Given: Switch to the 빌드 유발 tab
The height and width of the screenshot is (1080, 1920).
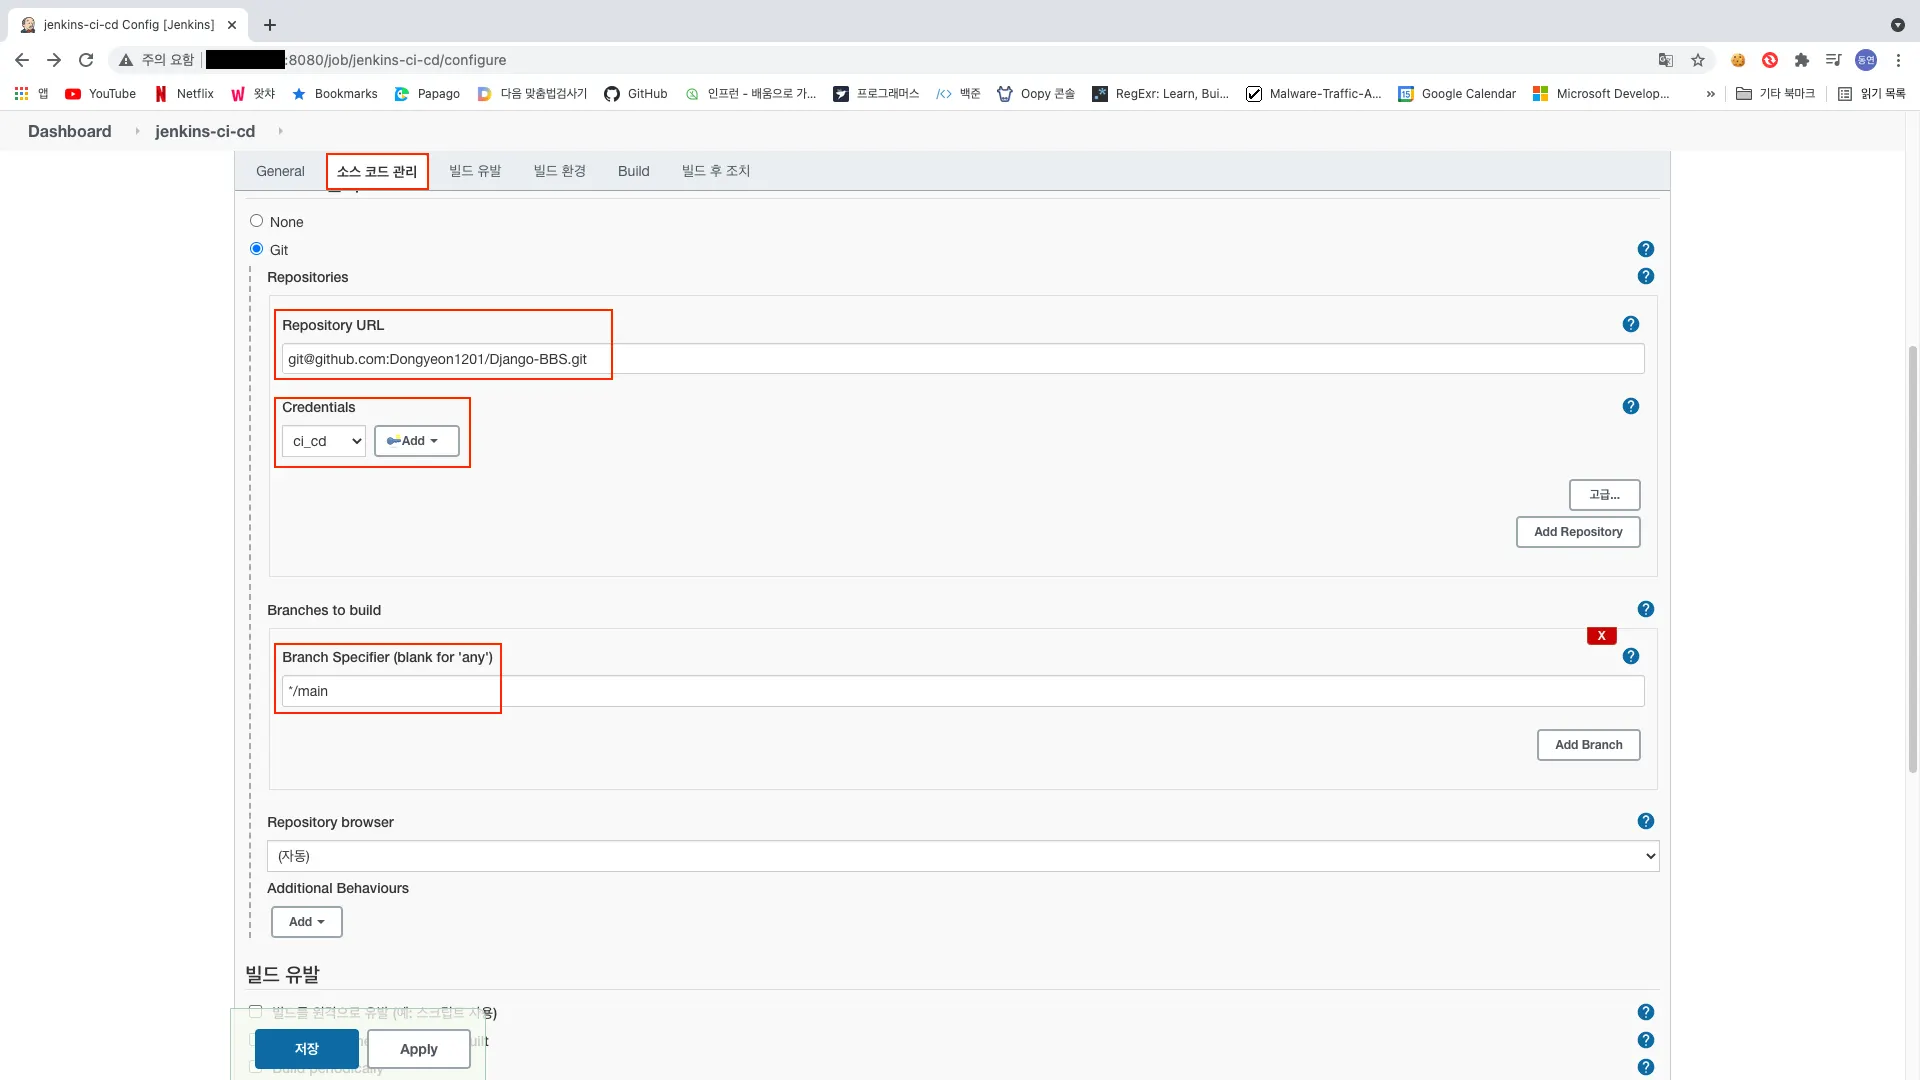Looking at the screenshot, I should (x=475, y=171).
